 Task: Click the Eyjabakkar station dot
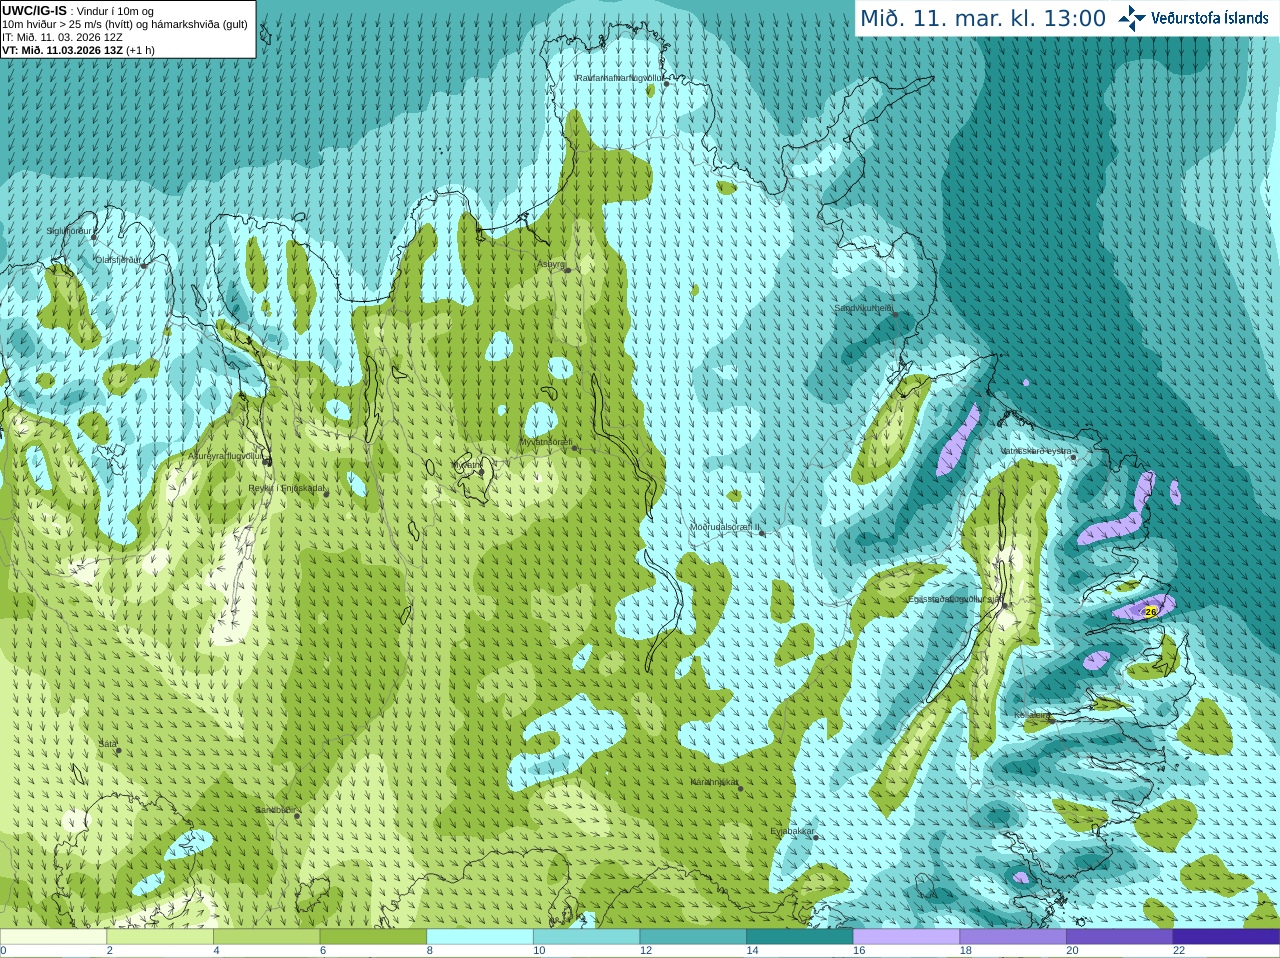816,837
